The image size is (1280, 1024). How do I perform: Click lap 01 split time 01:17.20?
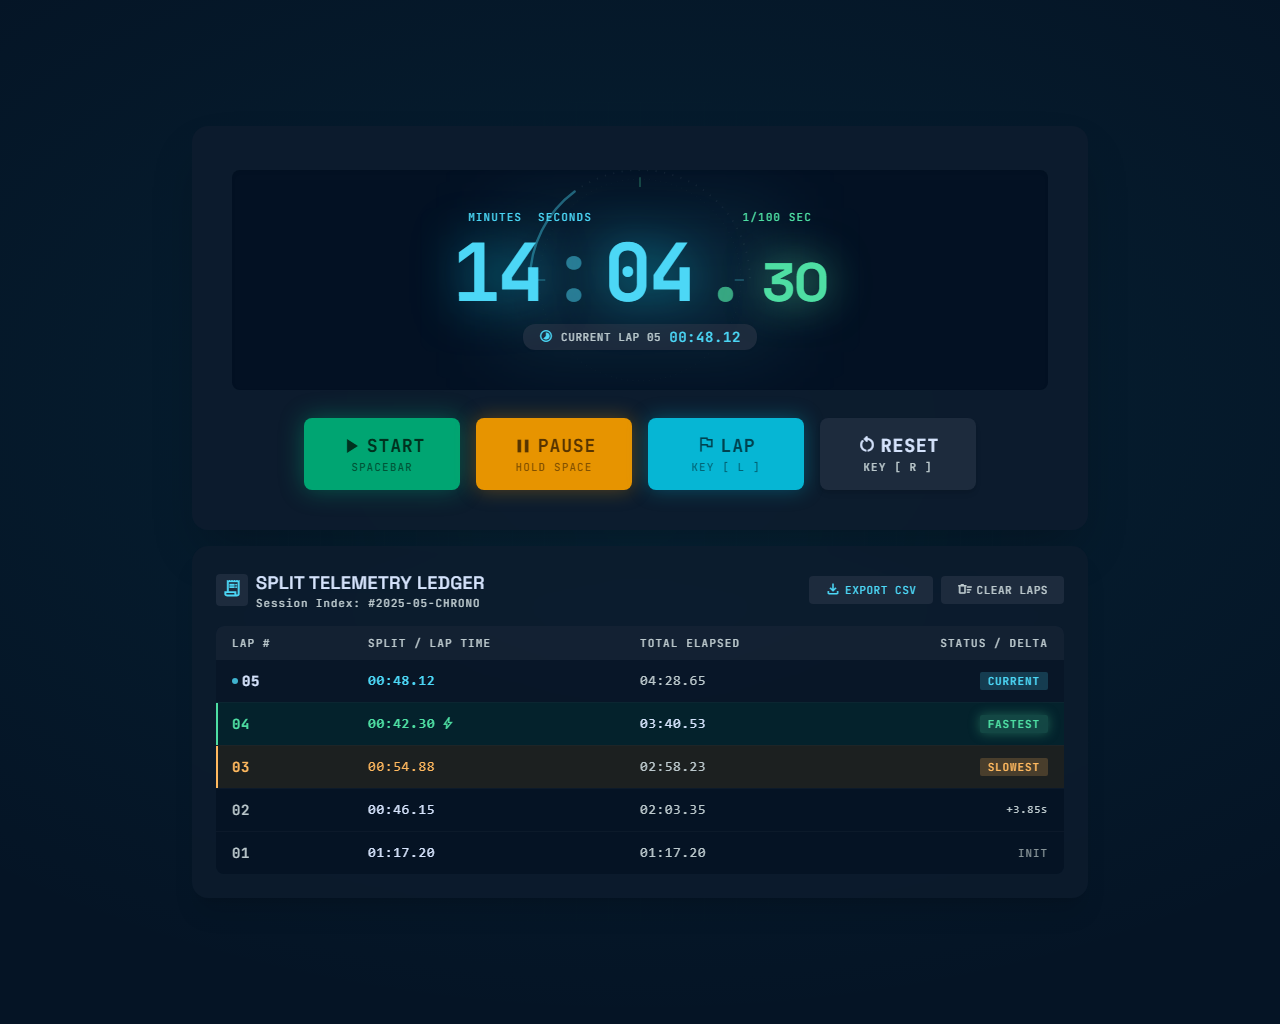tap(401, 853)
